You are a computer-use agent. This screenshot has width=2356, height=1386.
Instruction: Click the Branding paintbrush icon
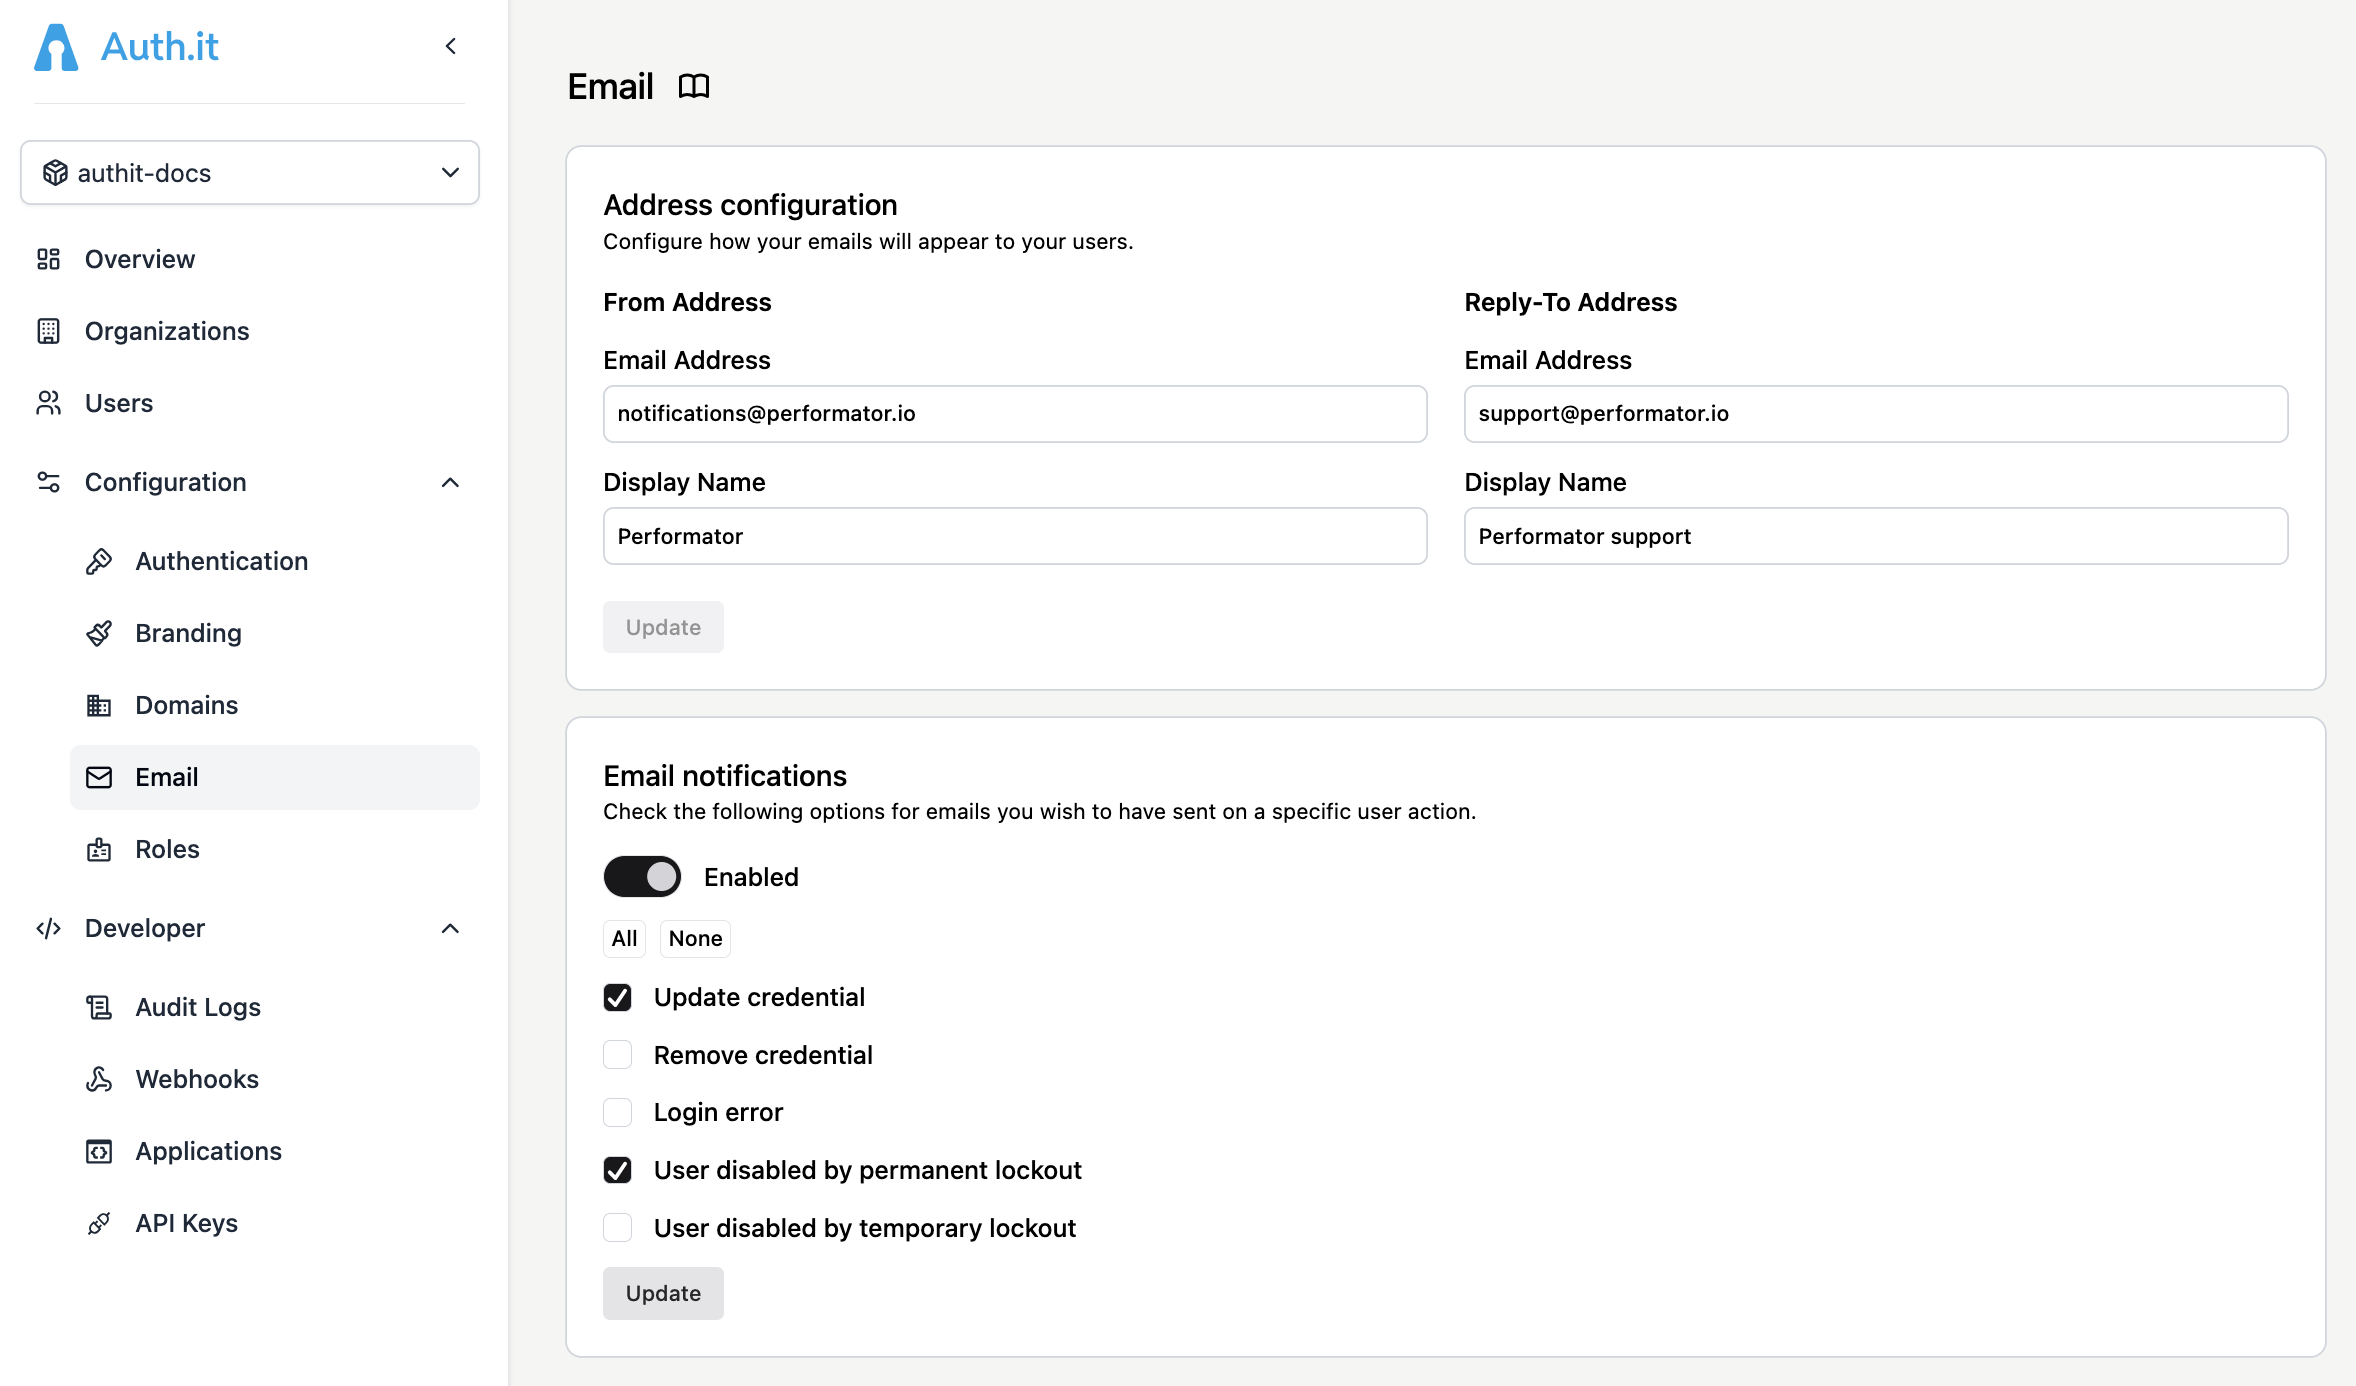pyautogui.click(x=99, y=633)
